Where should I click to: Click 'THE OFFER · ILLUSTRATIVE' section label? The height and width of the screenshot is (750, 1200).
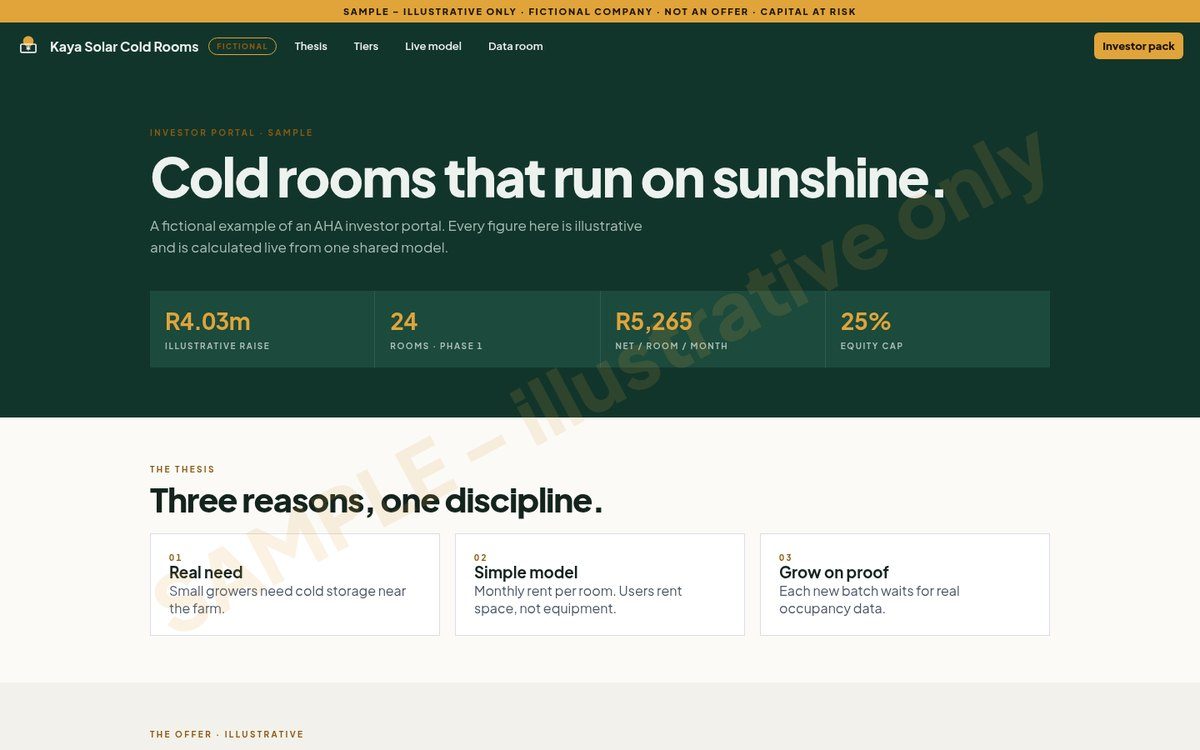[227, 734]
